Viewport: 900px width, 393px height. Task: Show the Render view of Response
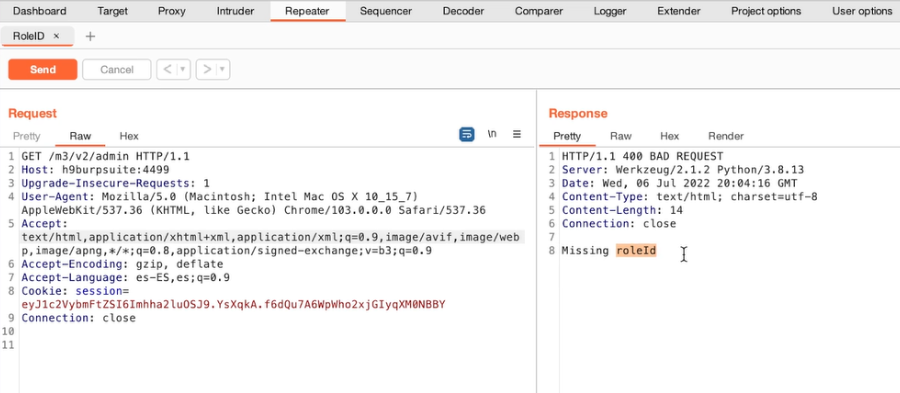coord(726,136)
